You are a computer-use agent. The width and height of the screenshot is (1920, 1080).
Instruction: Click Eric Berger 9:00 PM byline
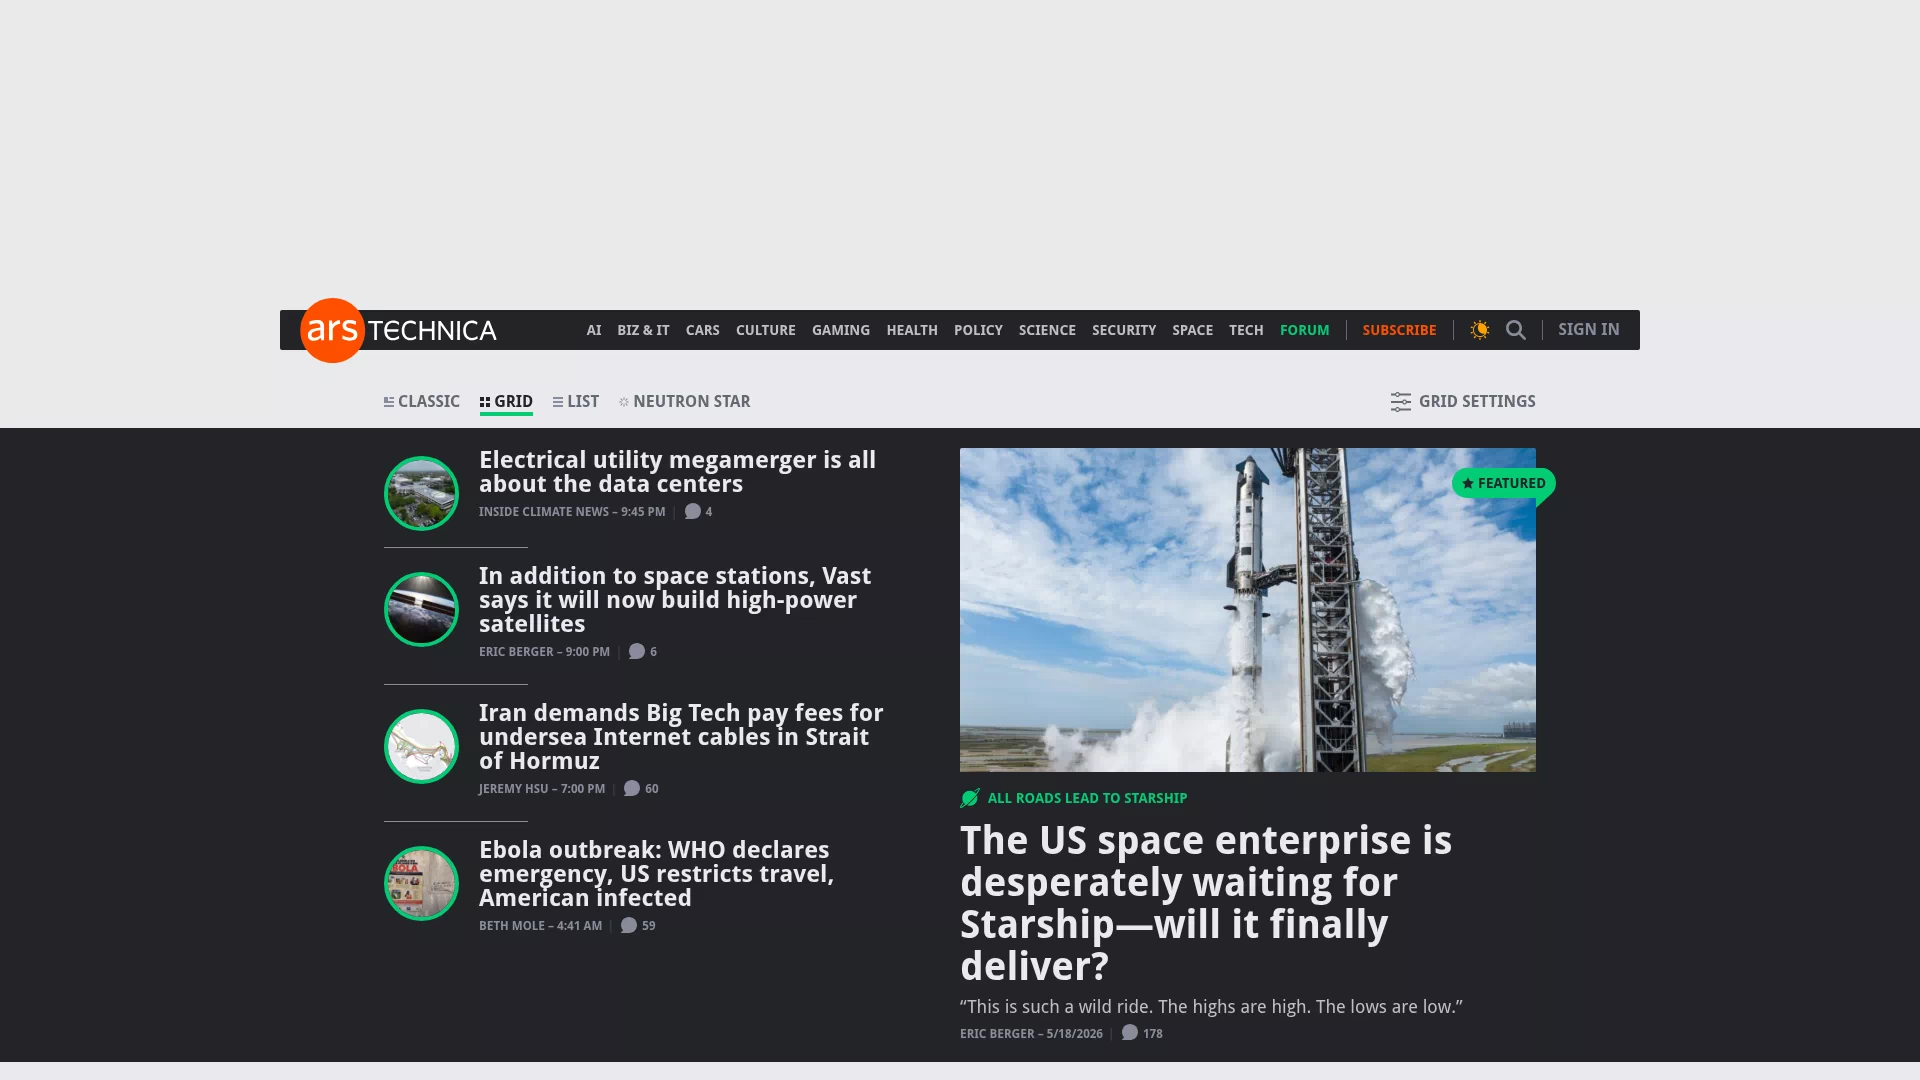pos(544,652)
